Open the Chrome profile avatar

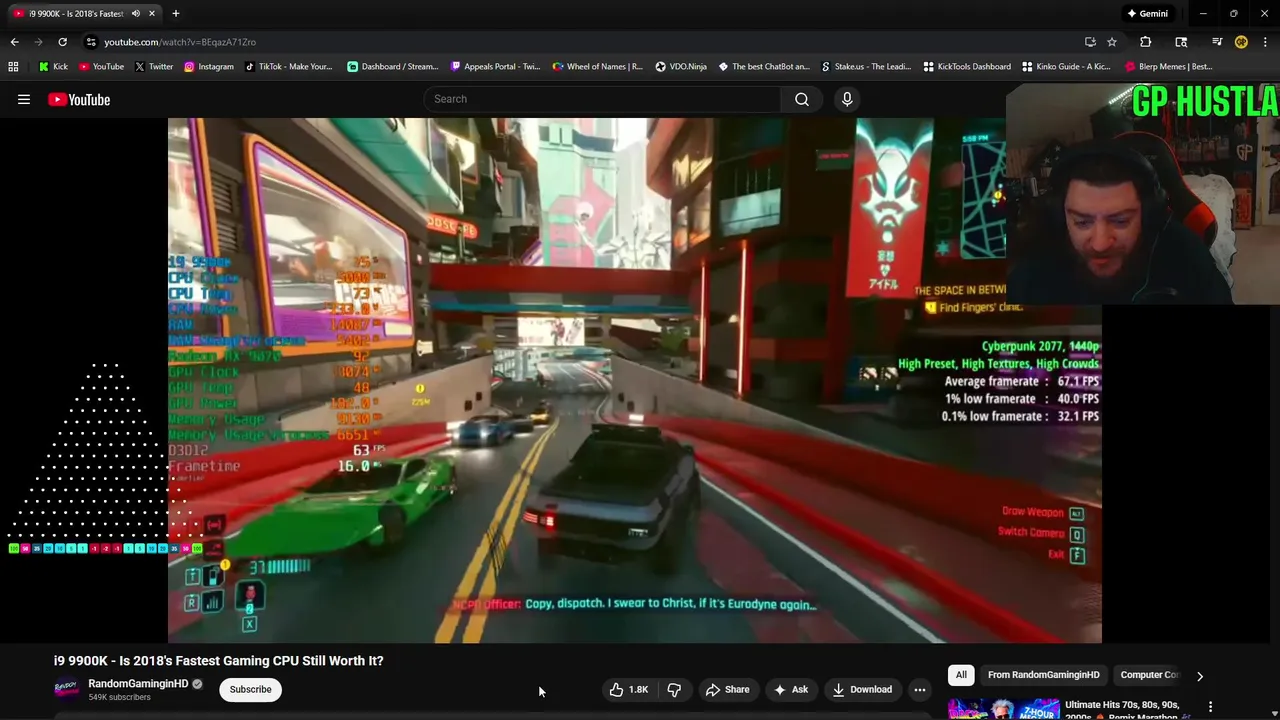[x=1241, y=42]
